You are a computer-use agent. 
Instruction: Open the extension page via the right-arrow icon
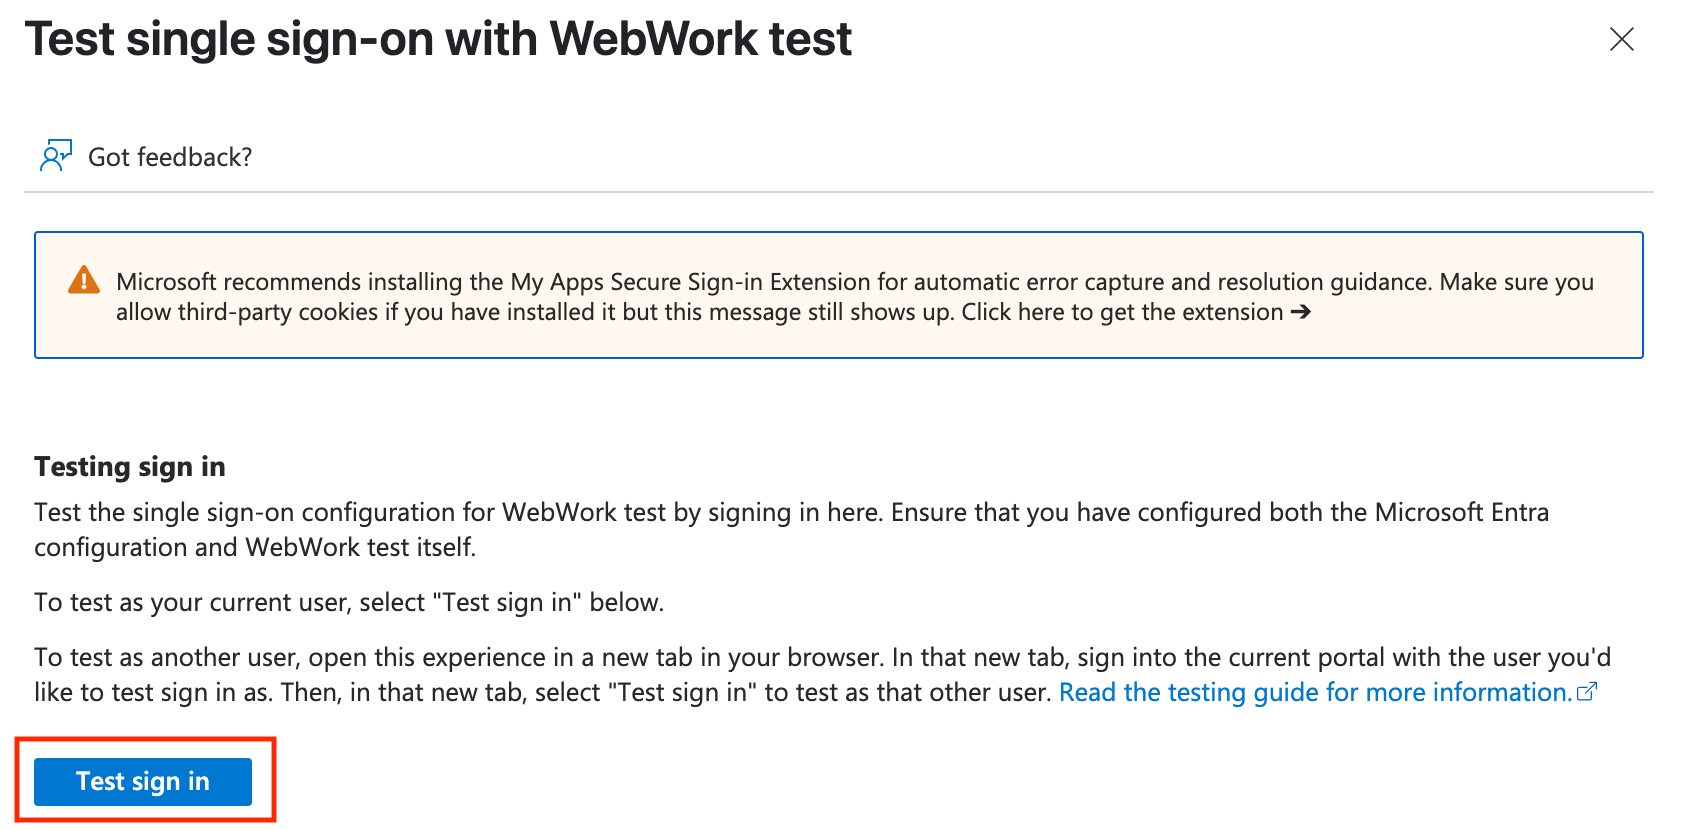(x=1302, y=312)
